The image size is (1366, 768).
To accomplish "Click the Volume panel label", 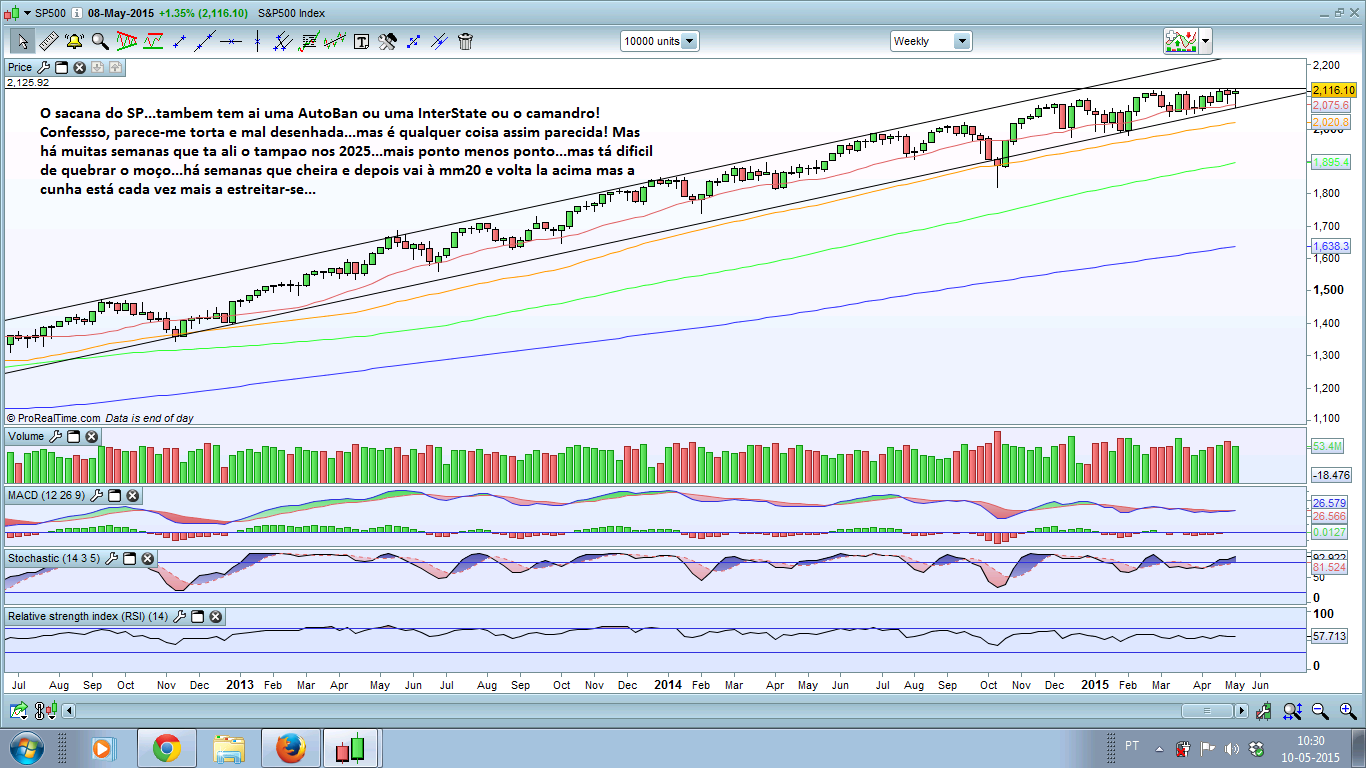I will pyautogui.click(x=26, y=437).
